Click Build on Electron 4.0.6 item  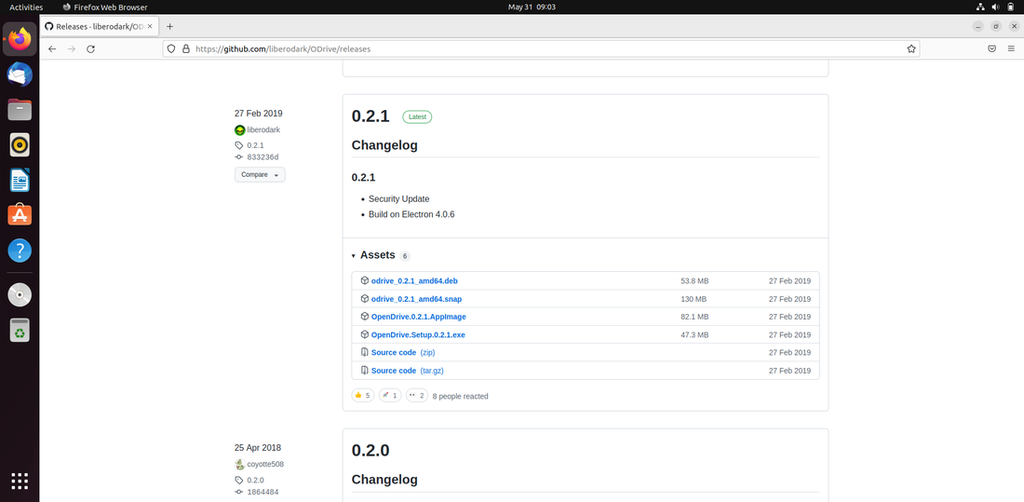click(x=411, y=214)
